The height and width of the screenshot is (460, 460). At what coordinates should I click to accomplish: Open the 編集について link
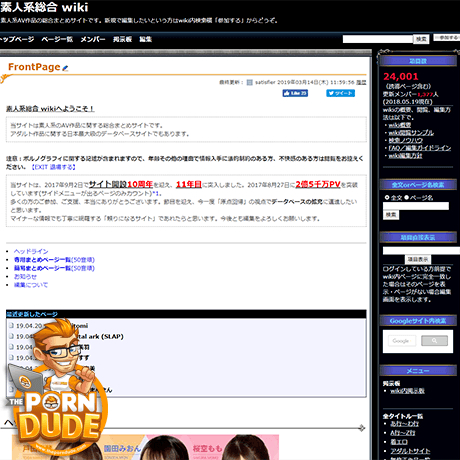(x=31, y=285)
